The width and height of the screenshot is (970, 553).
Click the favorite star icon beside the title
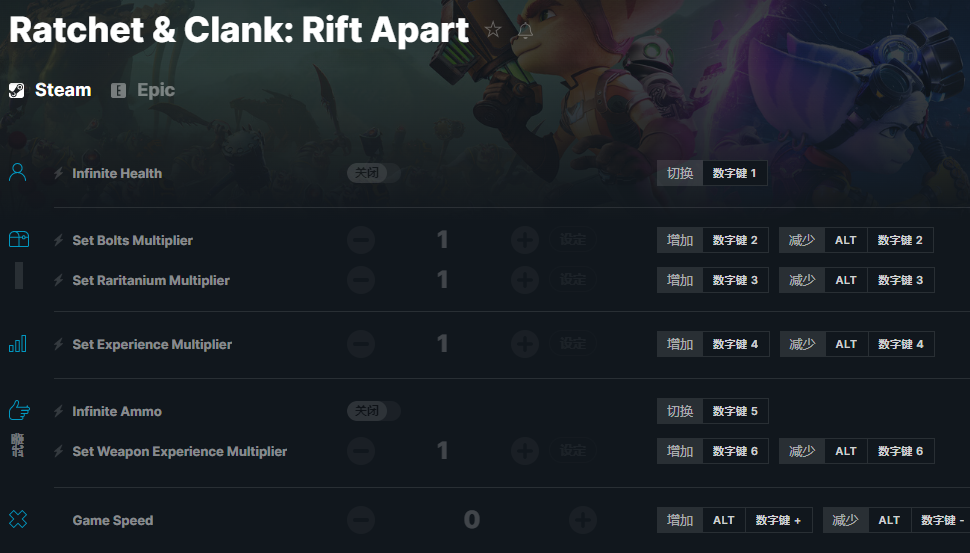point(493,30)
